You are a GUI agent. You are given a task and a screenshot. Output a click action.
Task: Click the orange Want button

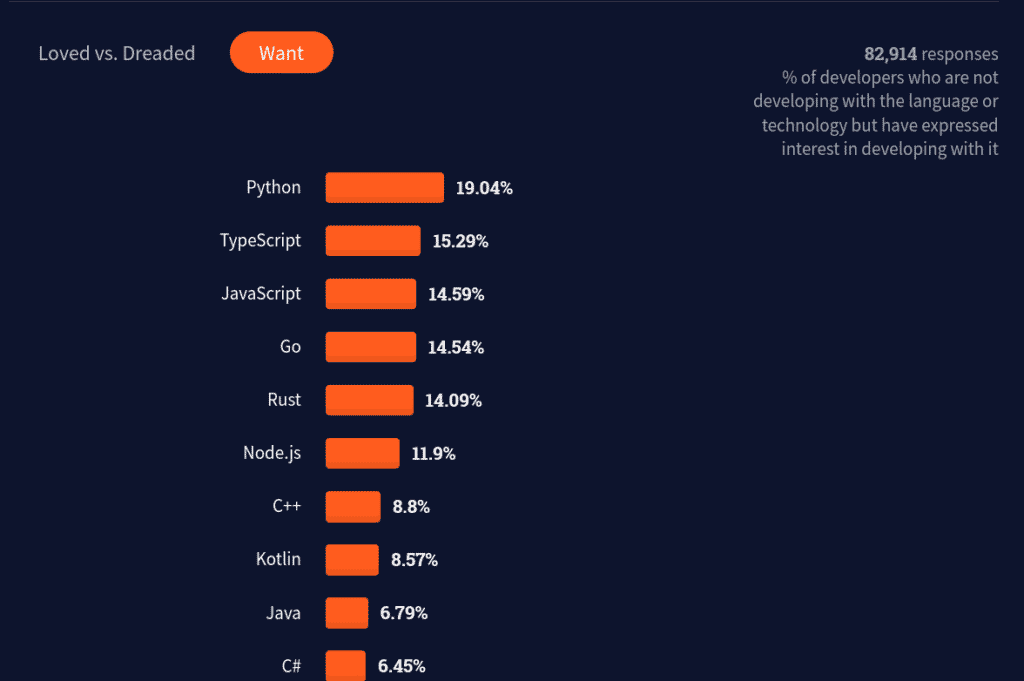[281, 52]
